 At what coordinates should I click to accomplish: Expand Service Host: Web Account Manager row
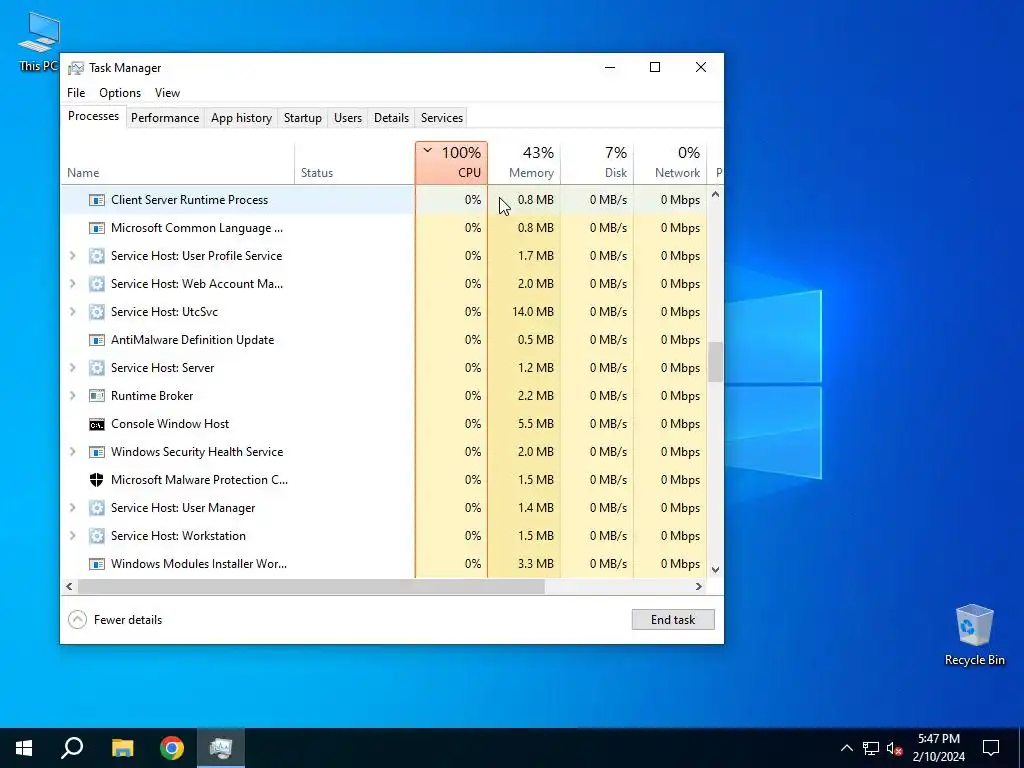72,284
